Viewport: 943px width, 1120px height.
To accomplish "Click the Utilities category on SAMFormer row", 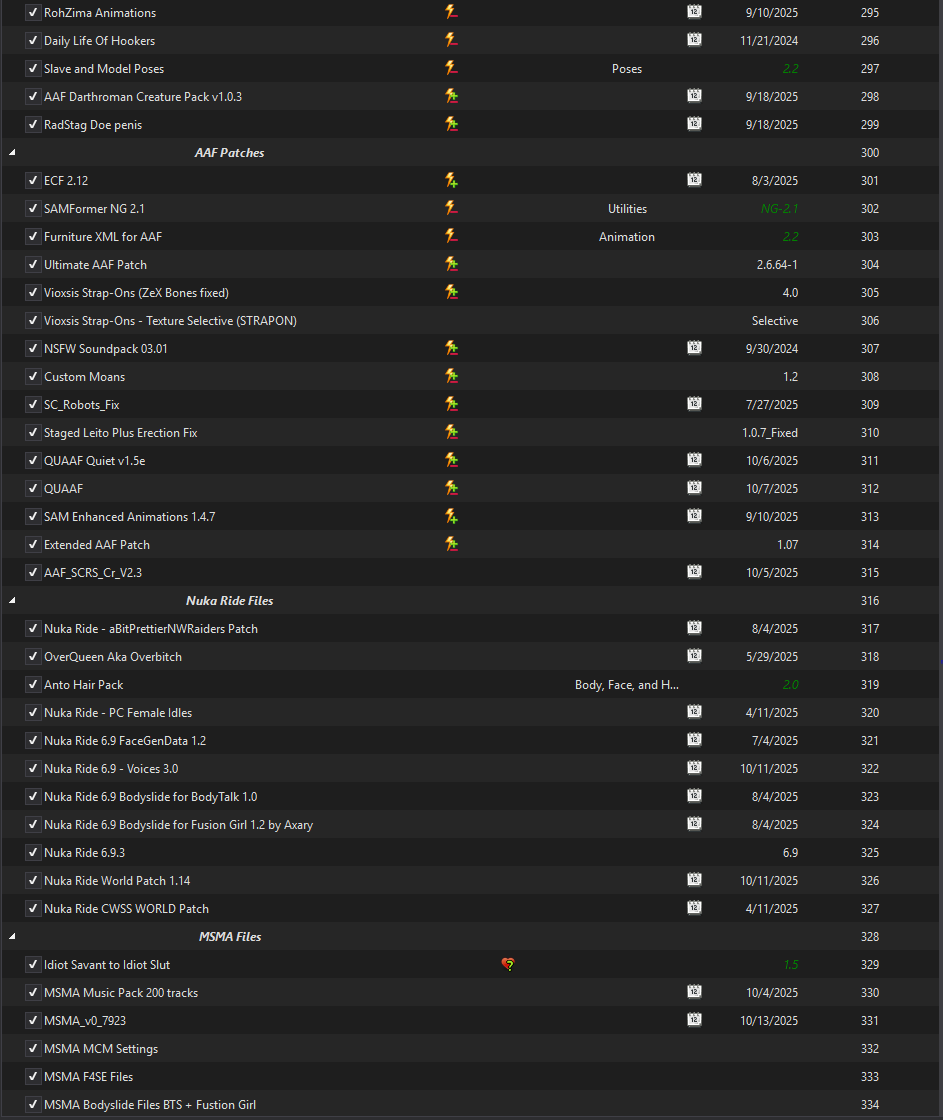I will pos(627,209).
